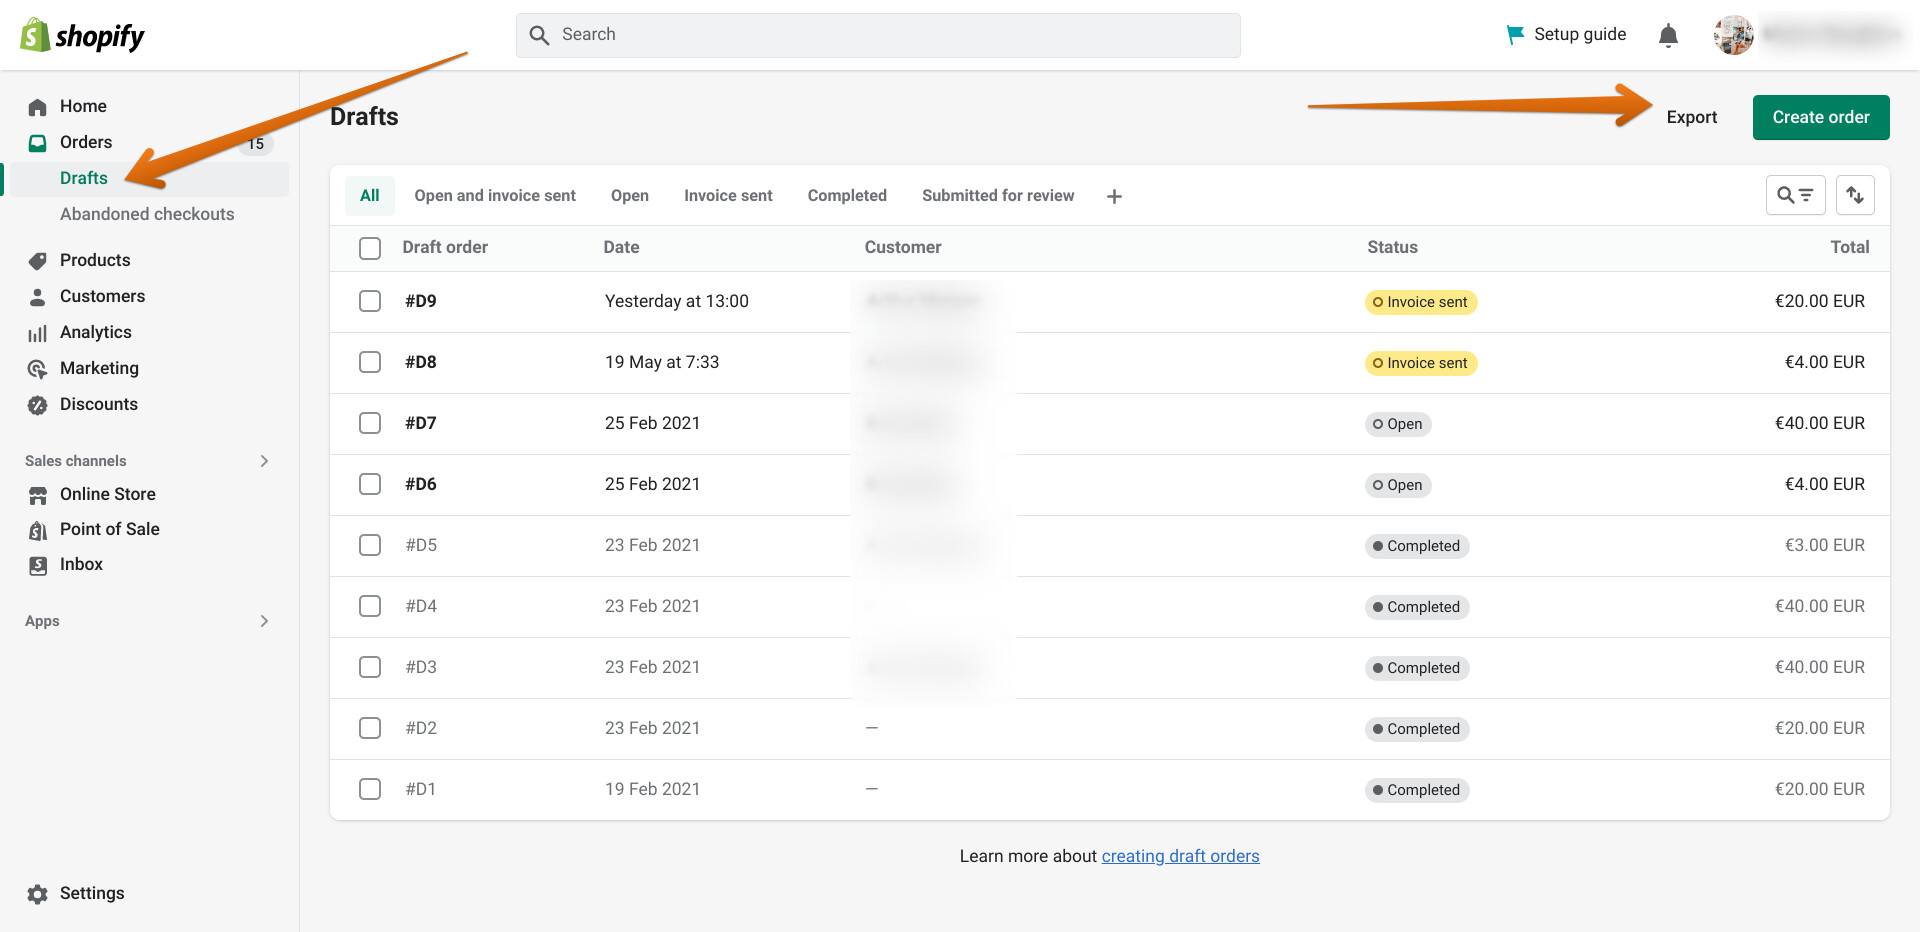Focus the top Search field
Image resolution: width=1920 pixels, height=932 pixels.
pos(878,35)
